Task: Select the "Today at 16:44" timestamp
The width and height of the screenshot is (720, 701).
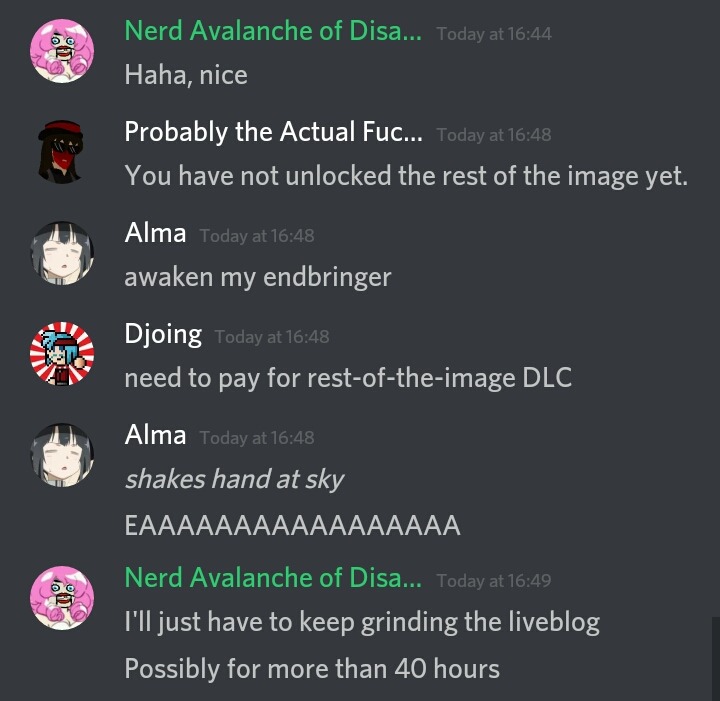Action: click(x=494, y=34)
